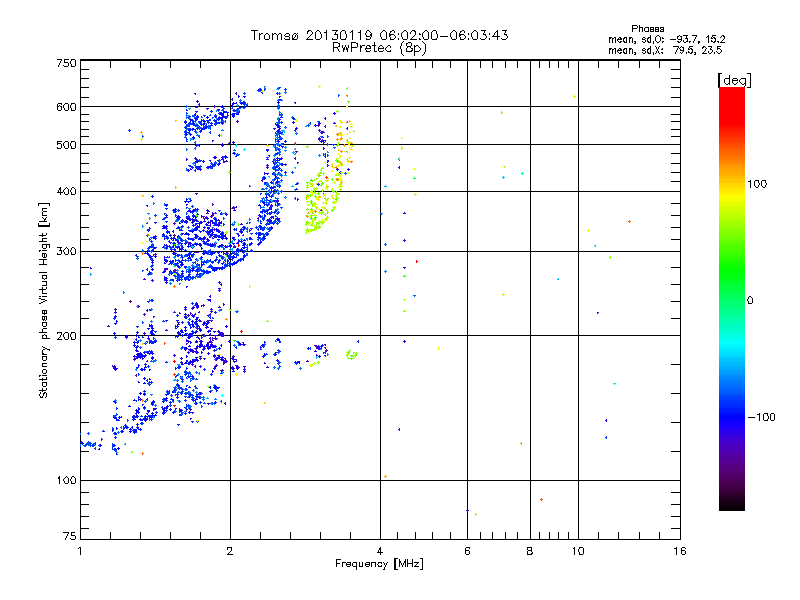Click the y-axis '400' tick label
Viewport: 800px width, 600px height.
[67, 192]
